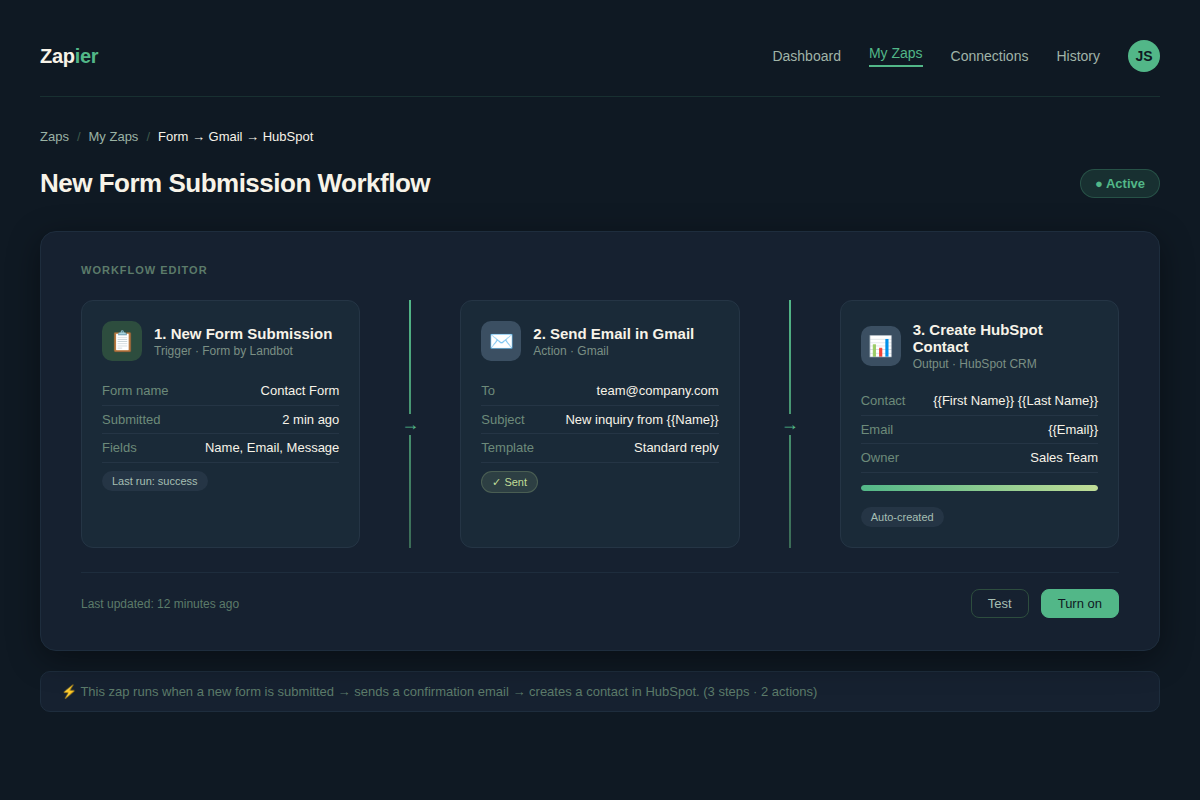
Task: Click the {{Email}} value
Action: coord(1073,430)
